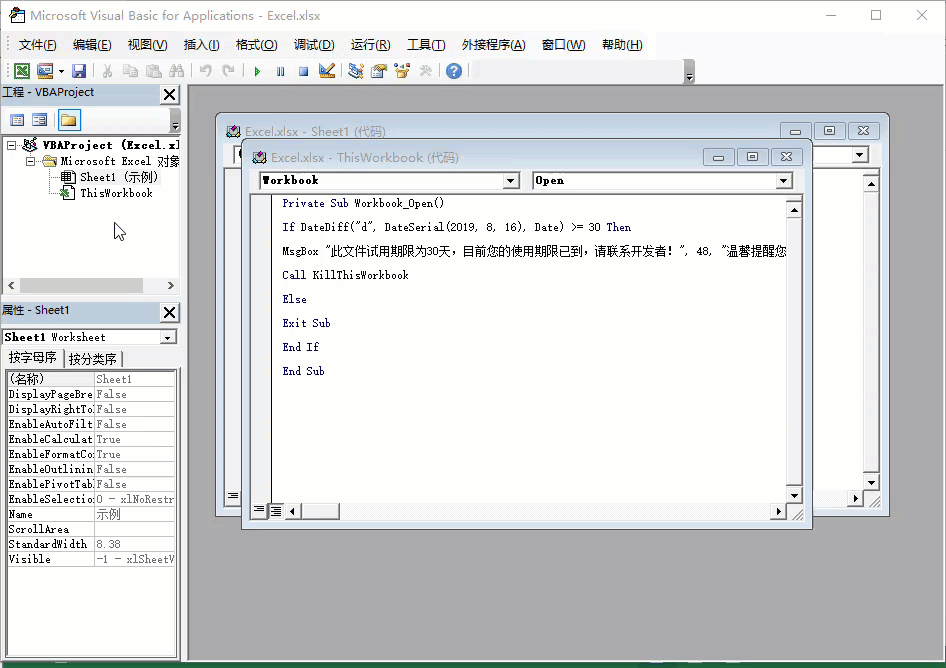Image resolution: width=946 pixels, height=668 pixels.
Task: Select the Visible property row value
Action: tap(135, 559)
